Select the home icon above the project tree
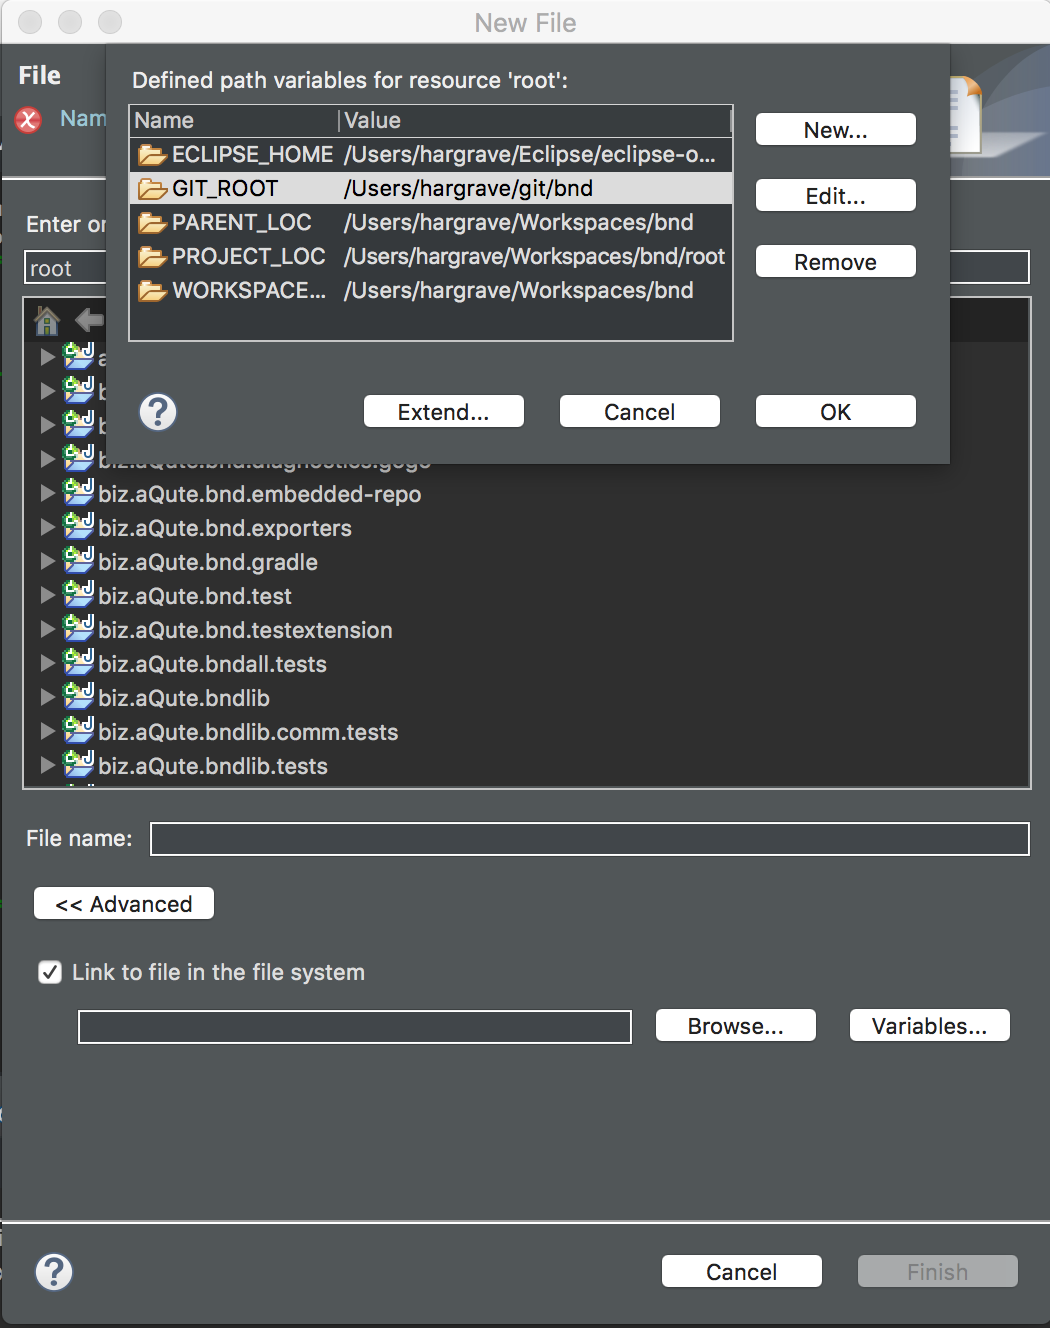This screenshot has width=1050, height=1328. click(x=45, y=320)
